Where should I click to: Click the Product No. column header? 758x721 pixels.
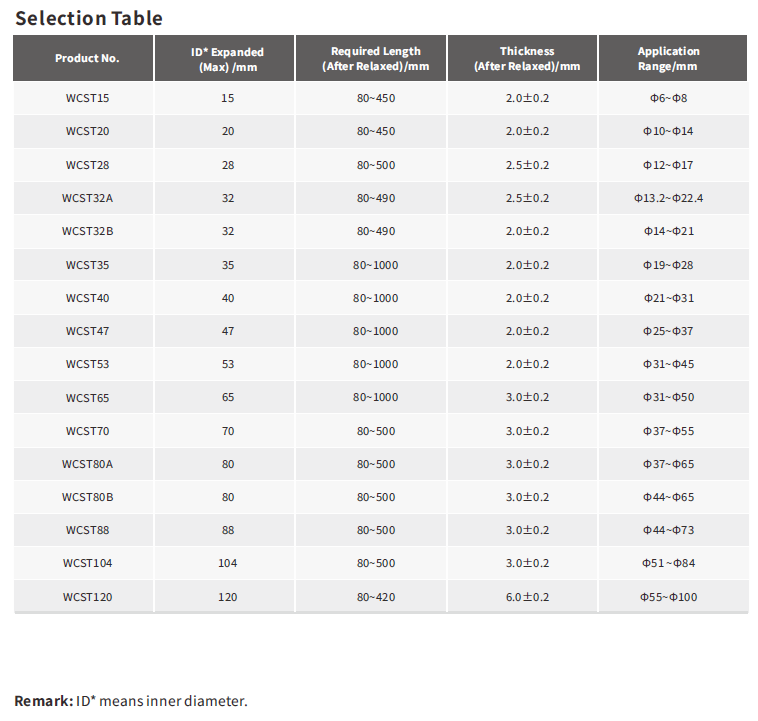click(87, 58)
